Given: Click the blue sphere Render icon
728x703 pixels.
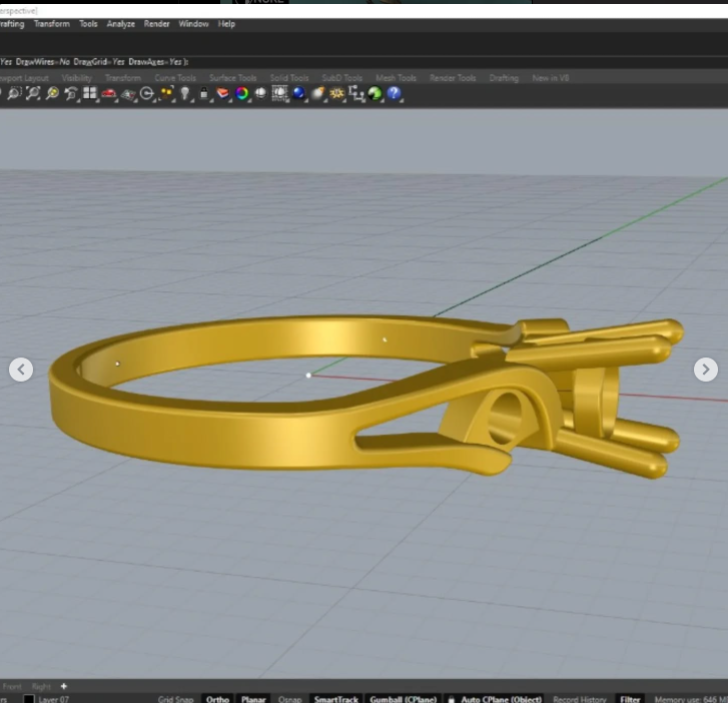Looking at the screenshot, I should click(x=299, y=93).
